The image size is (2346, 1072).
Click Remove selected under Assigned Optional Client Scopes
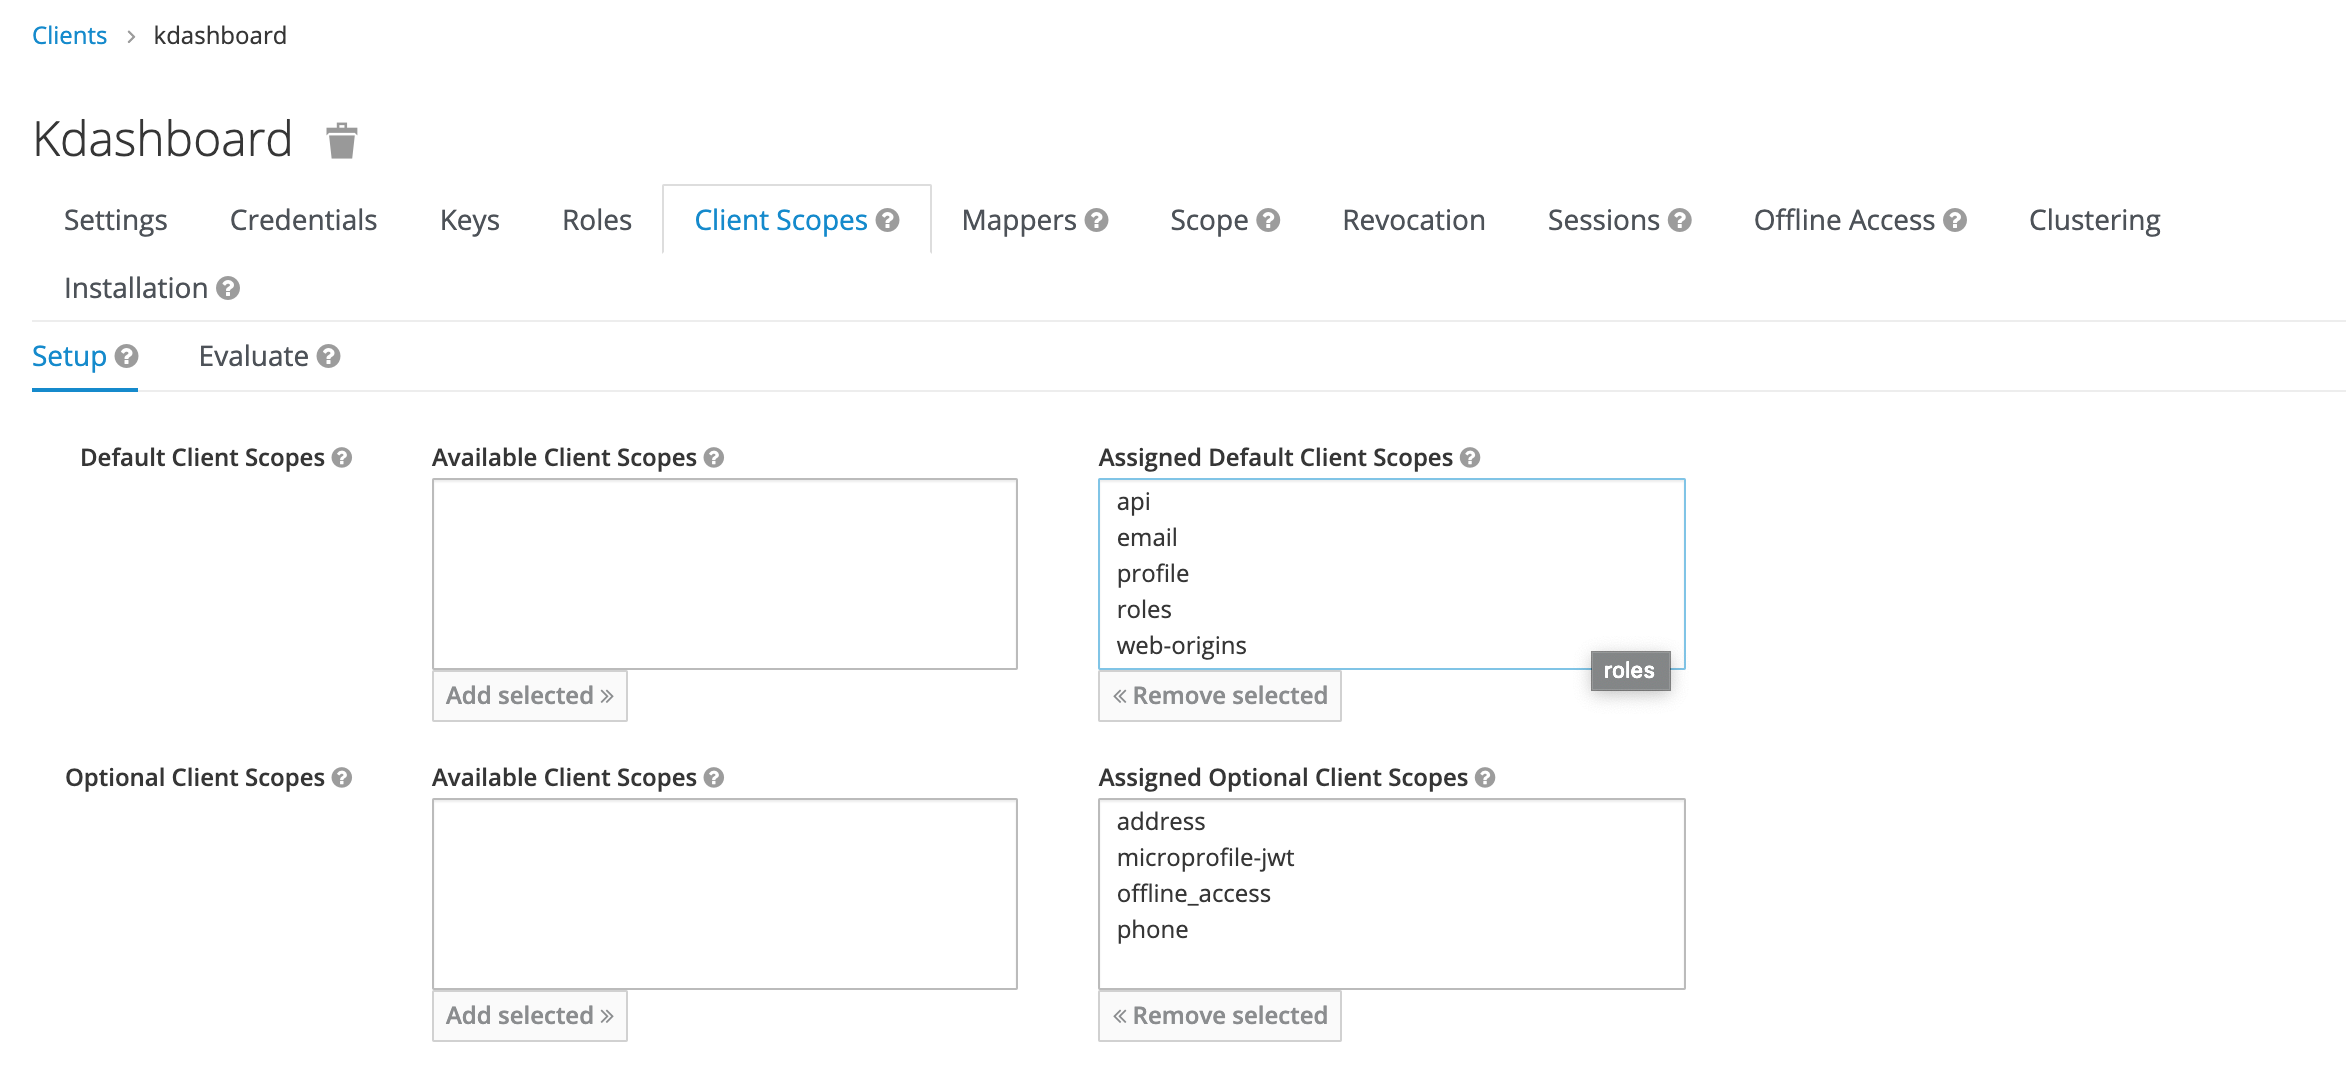(x=1219, y=1015)
